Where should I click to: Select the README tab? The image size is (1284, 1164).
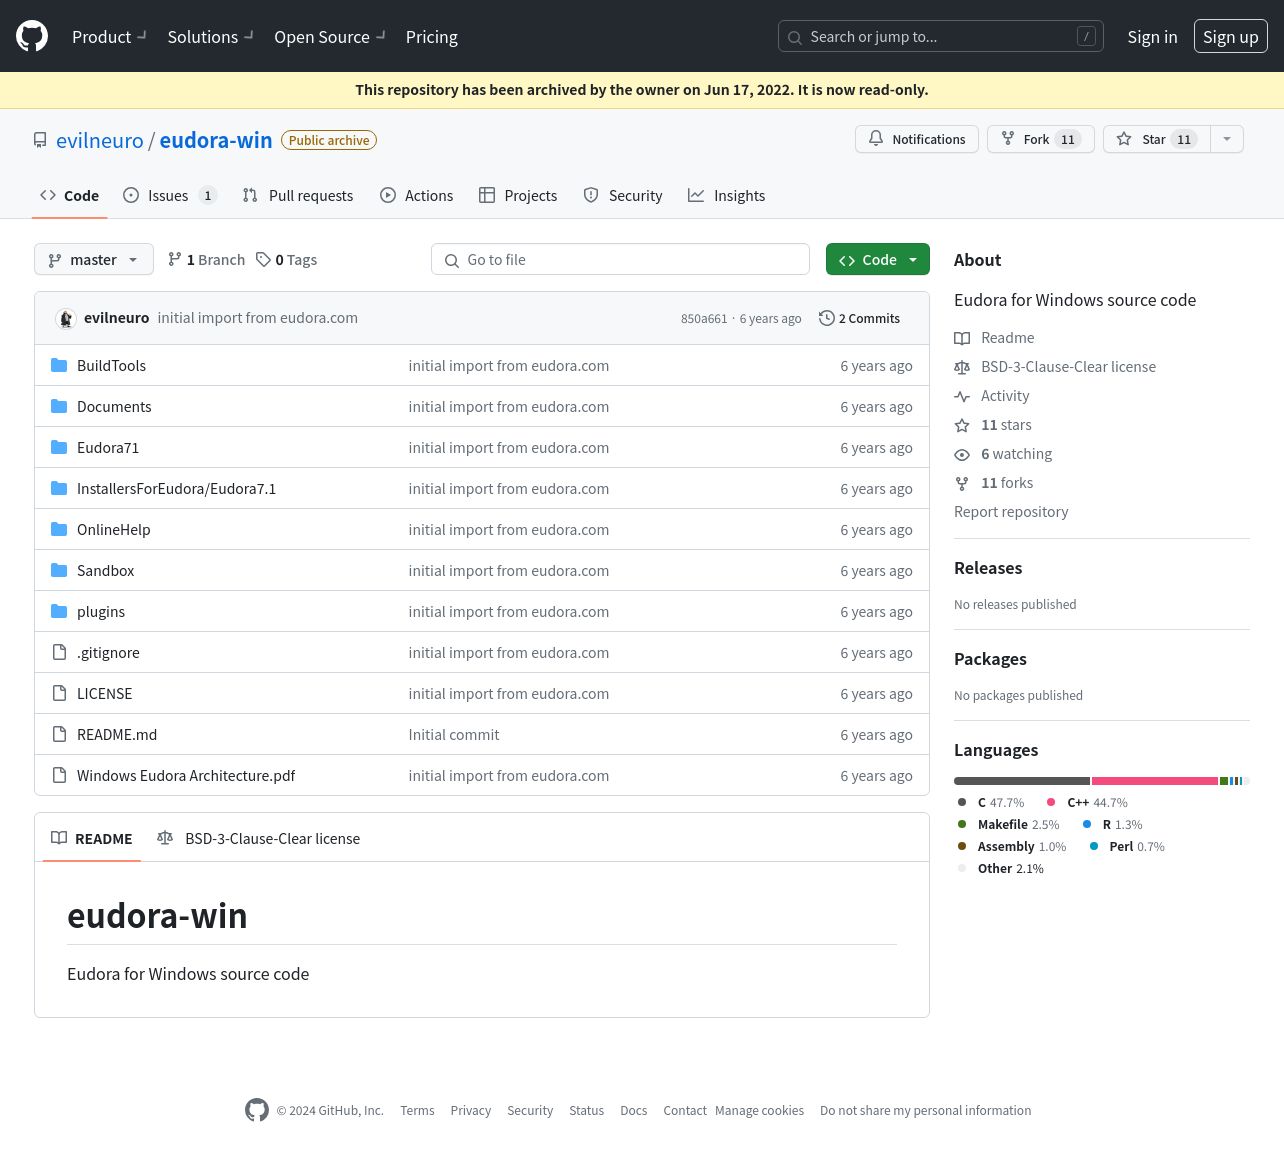92,838
